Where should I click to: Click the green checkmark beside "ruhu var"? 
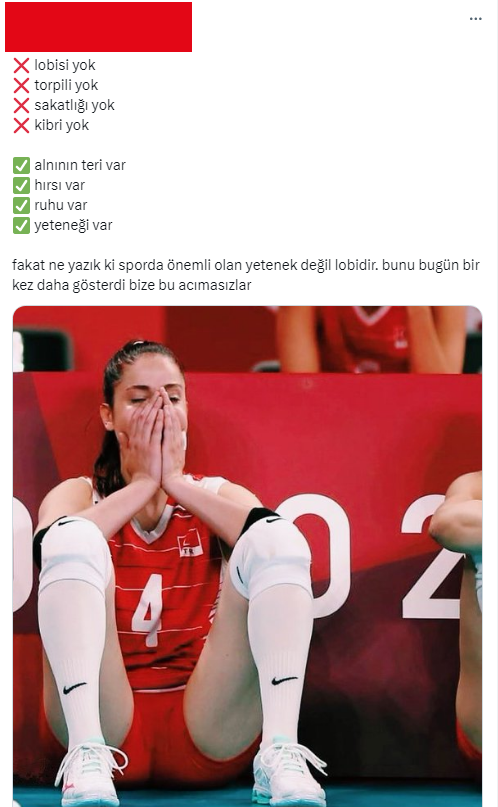21,206
